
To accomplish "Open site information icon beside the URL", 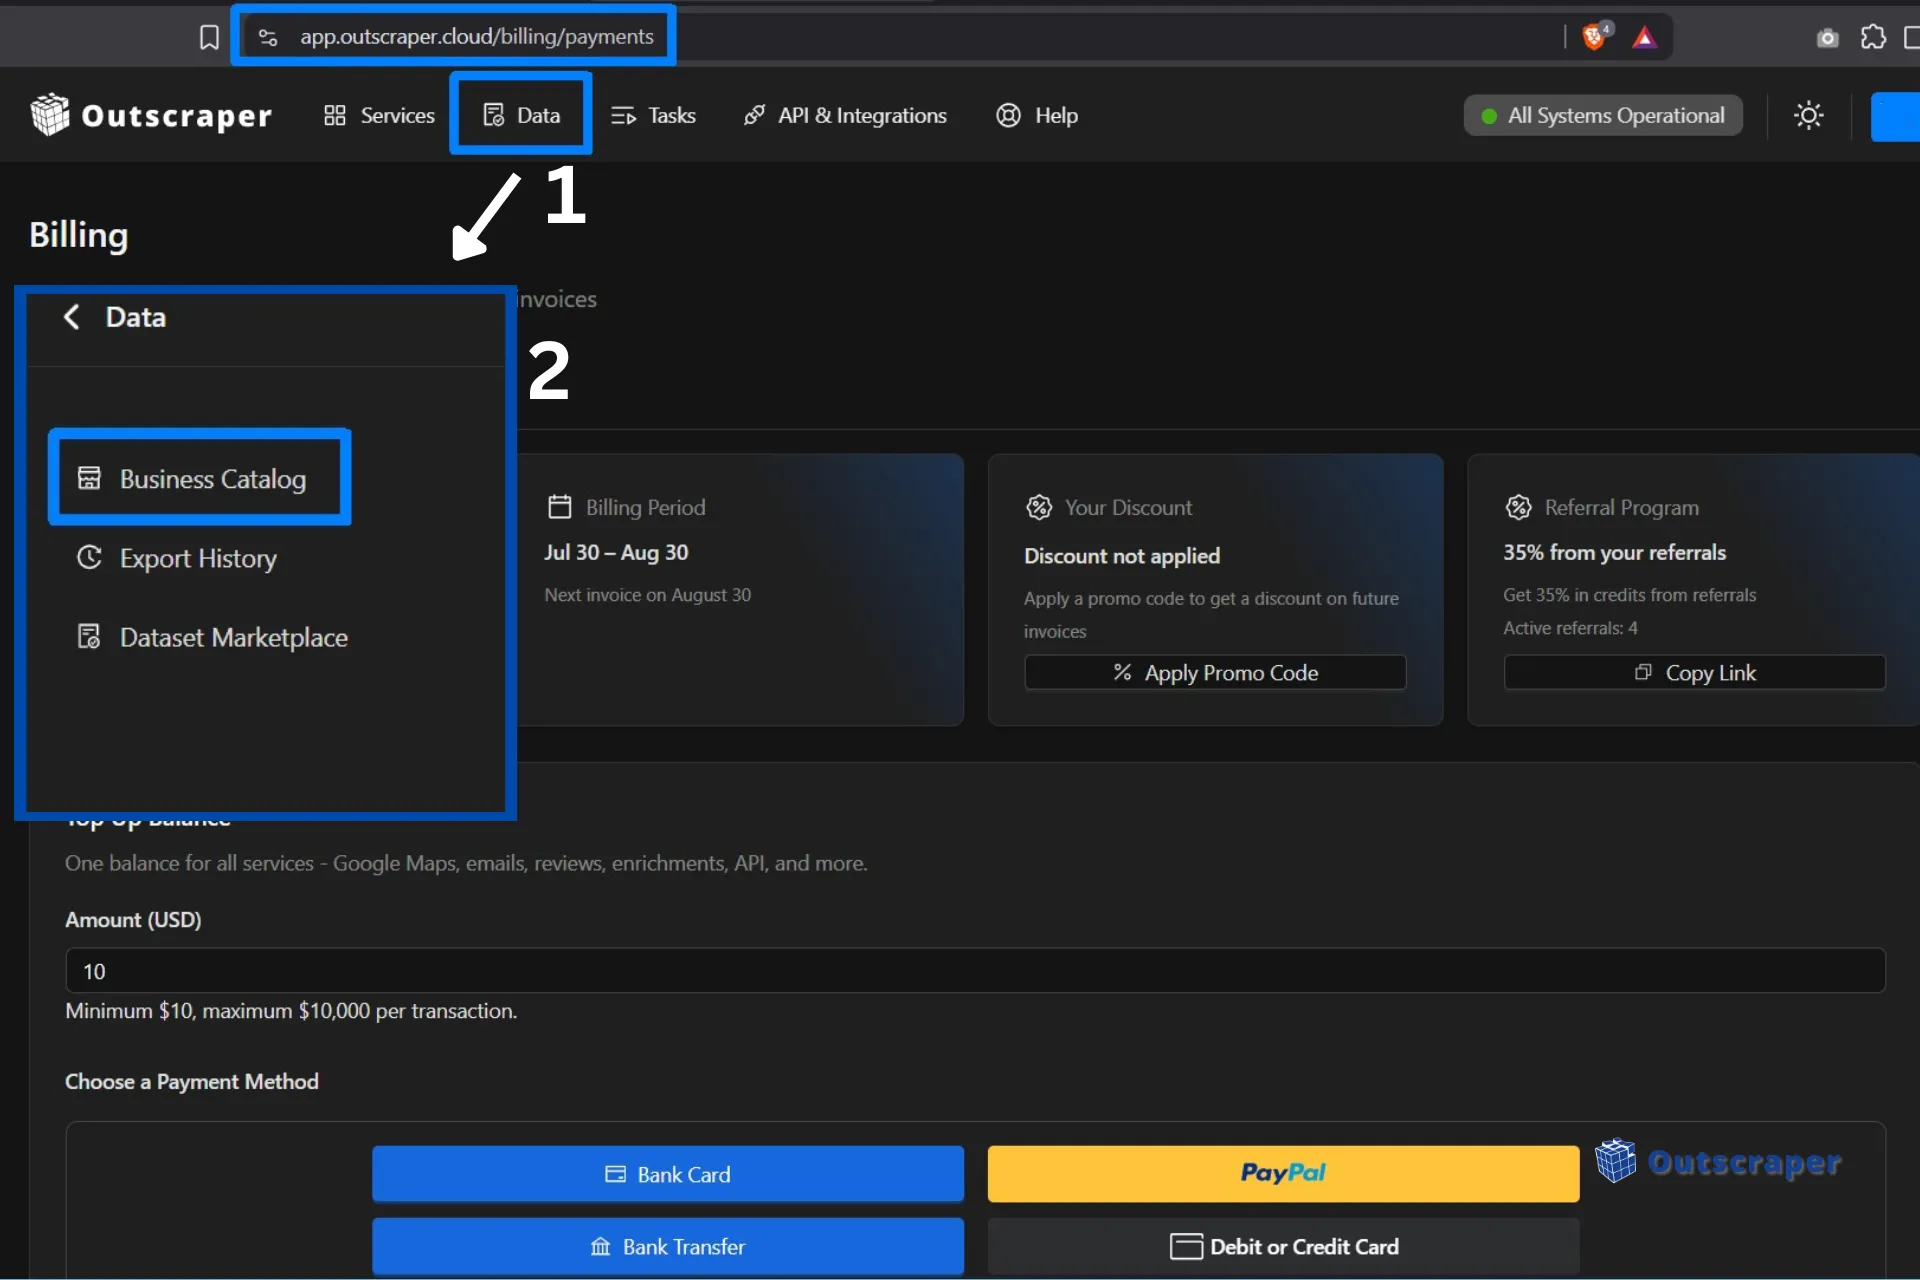I will pos(268,37).
